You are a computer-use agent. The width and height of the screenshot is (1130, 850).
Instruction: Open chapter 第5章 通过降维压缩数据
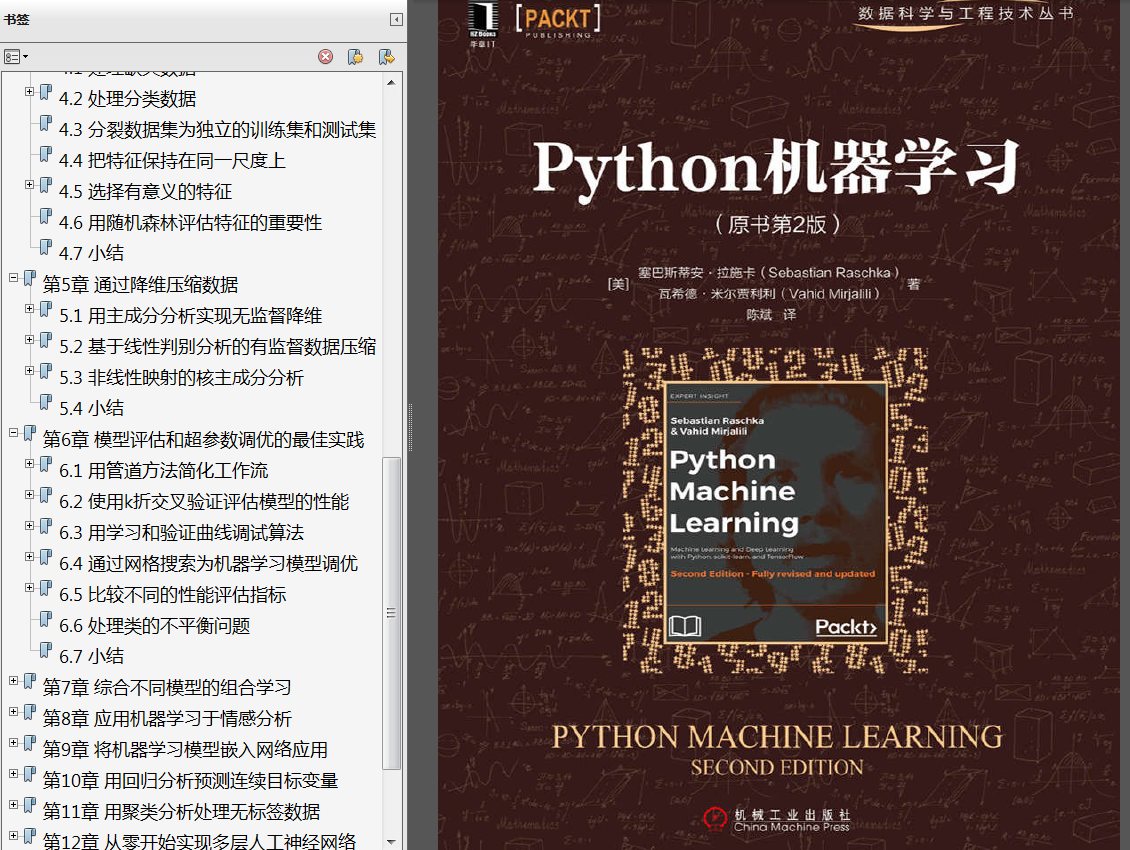tap(141, 285)
